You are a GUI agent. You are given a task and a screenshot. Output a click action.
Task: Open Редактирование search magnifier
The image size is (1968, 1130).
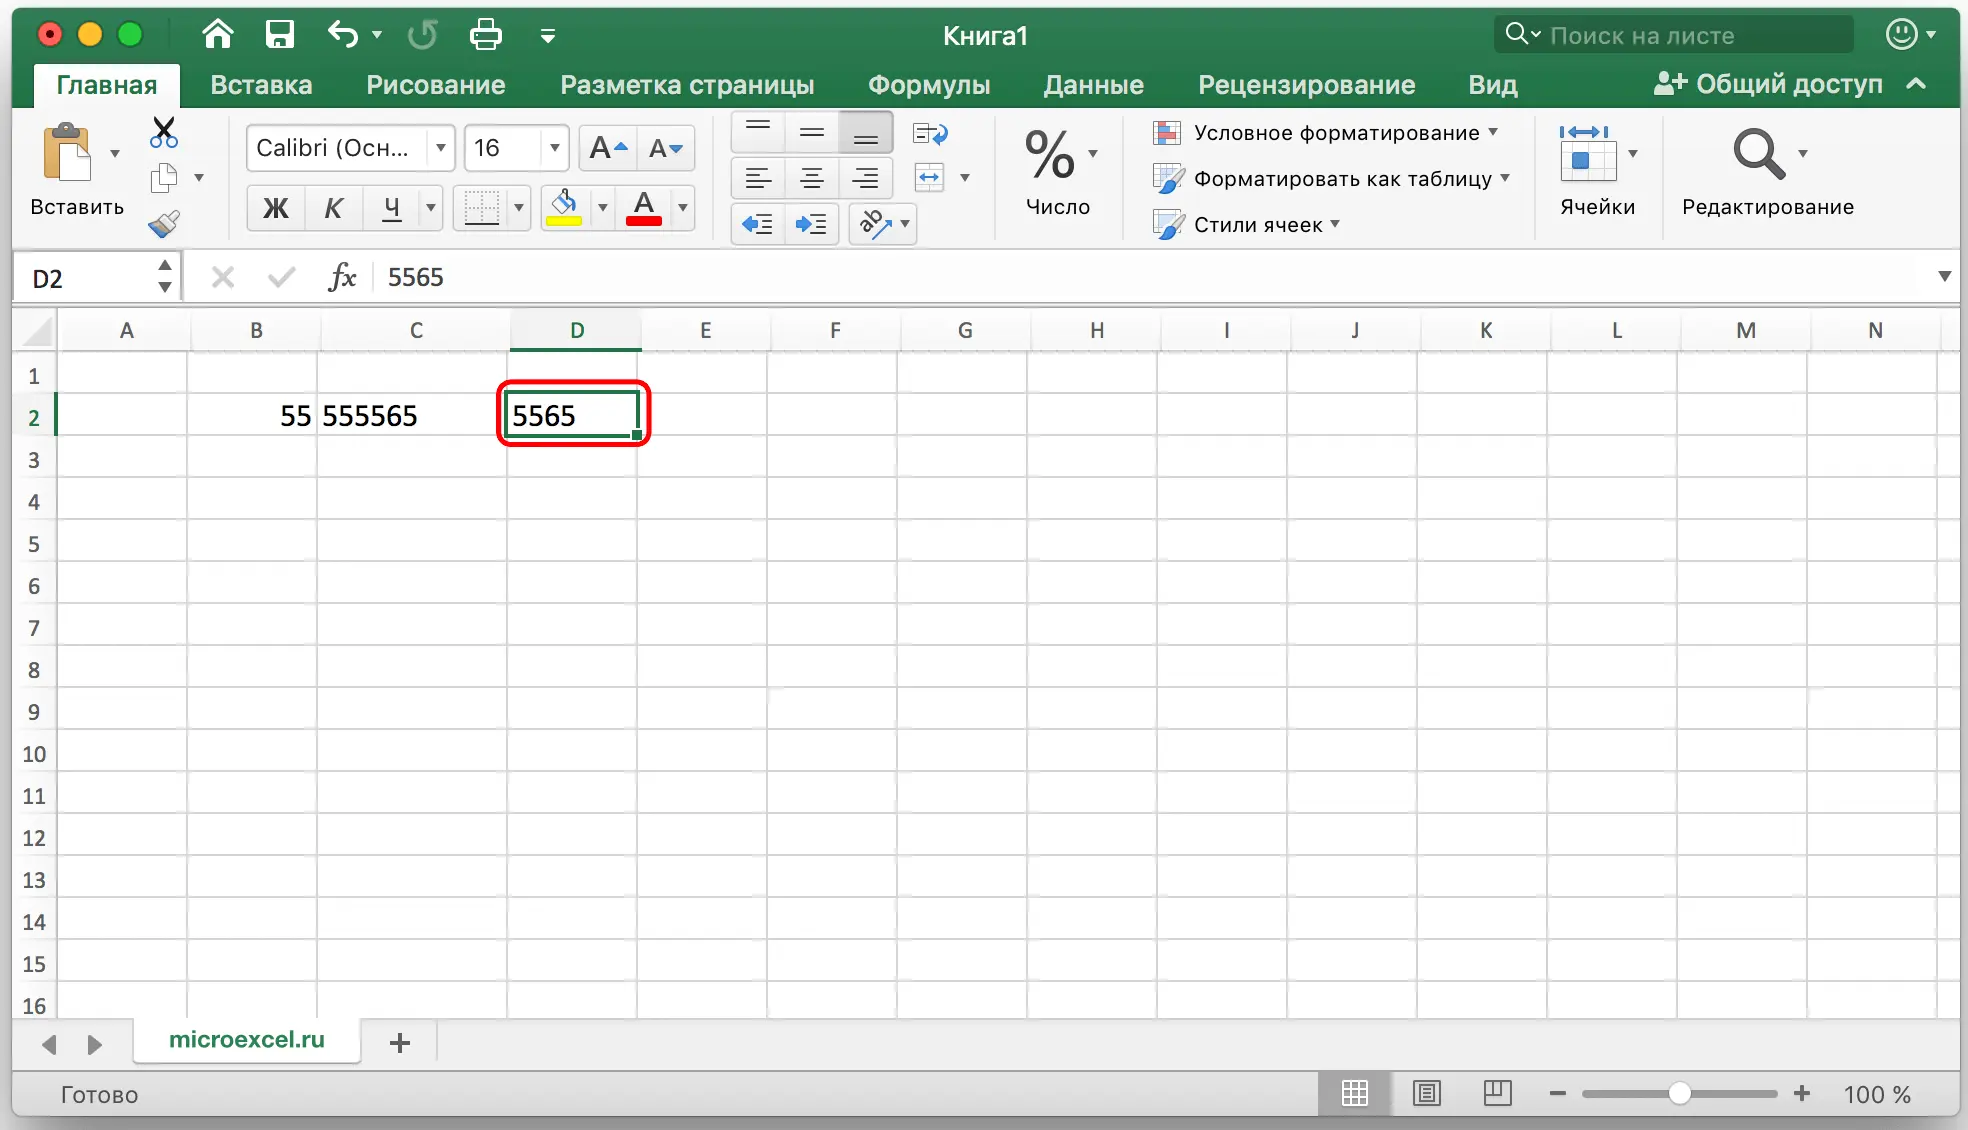pyautogui.click(x=1759, y=153)
